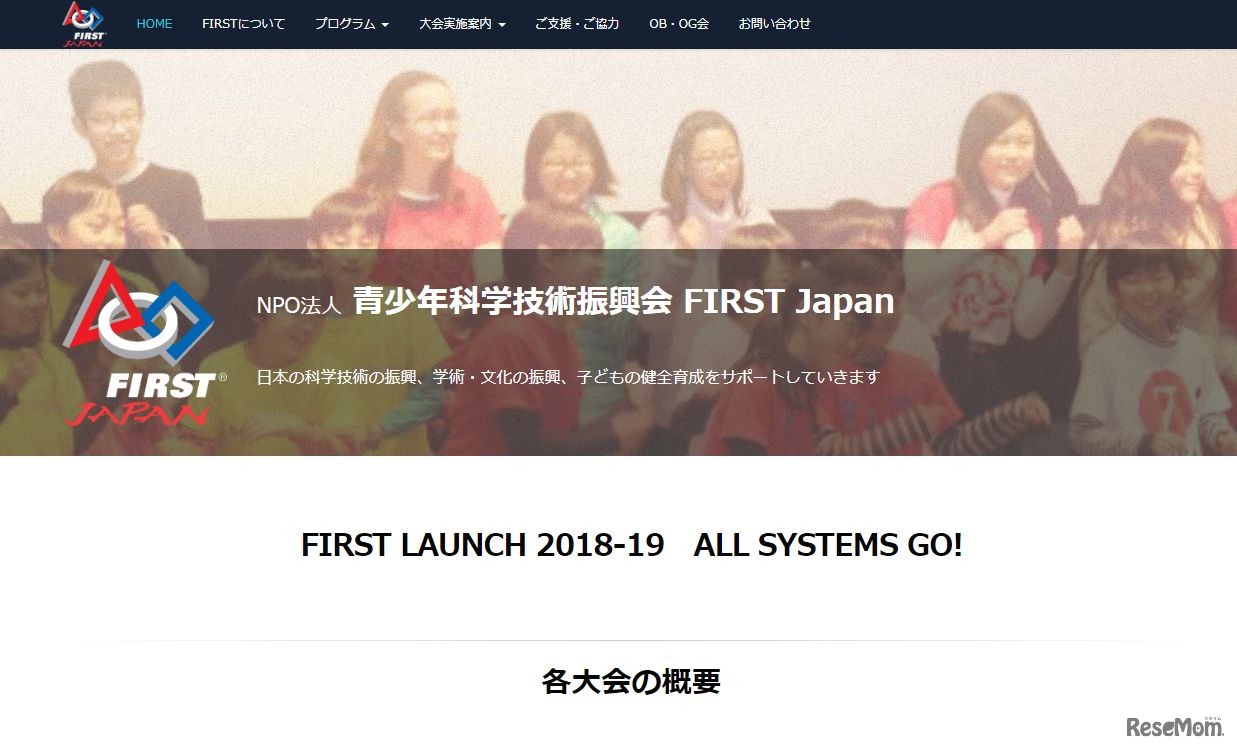Click the ReseMom watermark logo
Screen dimensions: 1237x750
coord(1175,727)
